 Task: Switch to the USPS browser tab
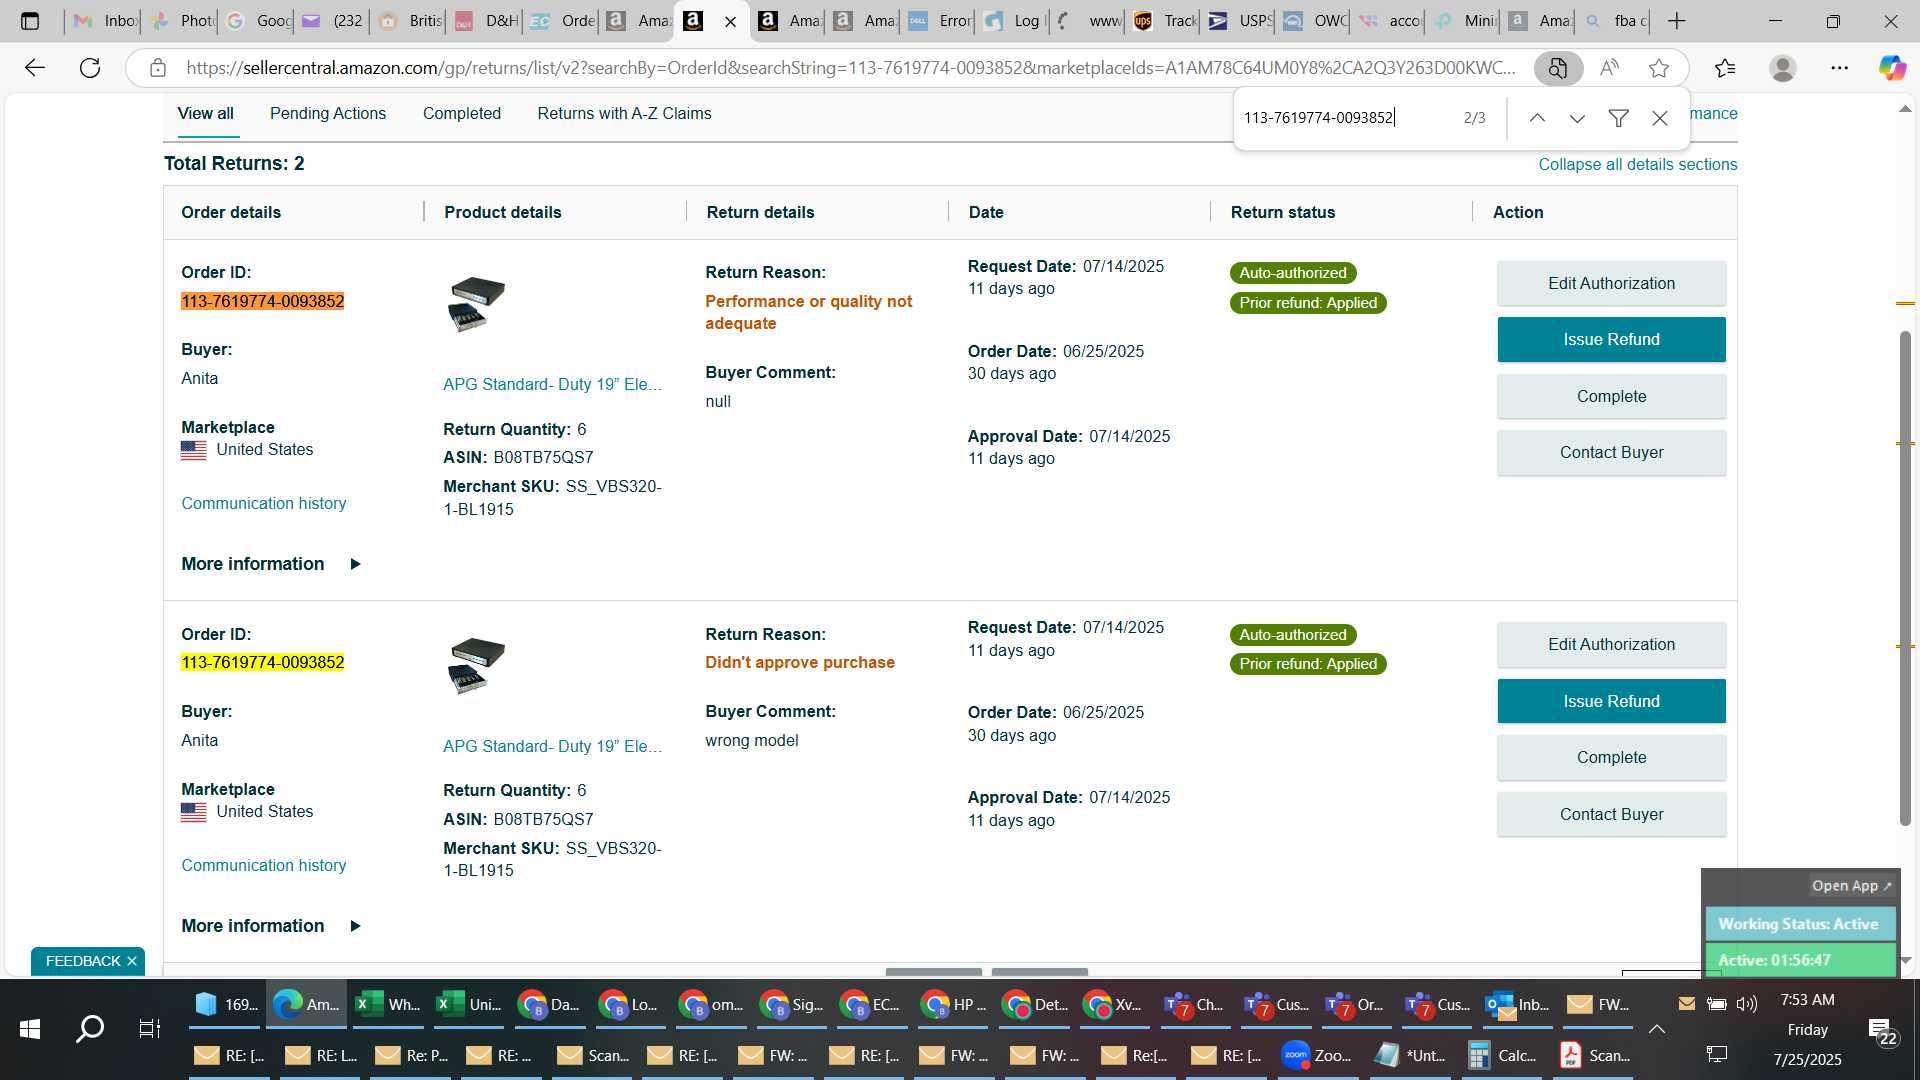[x=1238, y=21]
